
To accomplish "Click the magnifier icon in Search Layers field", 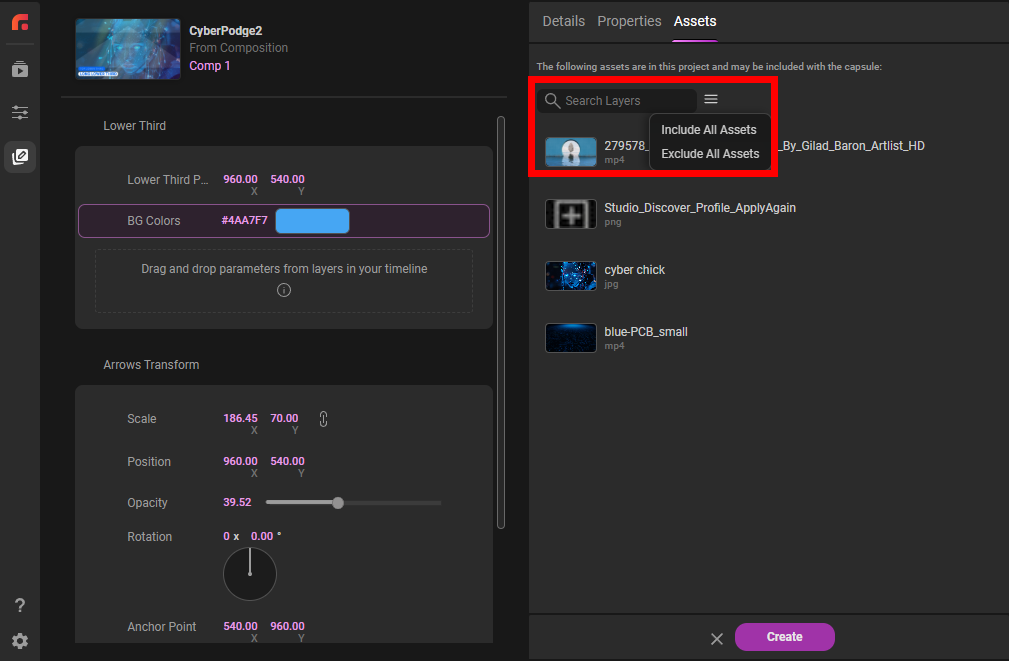I will pos(552,100).
